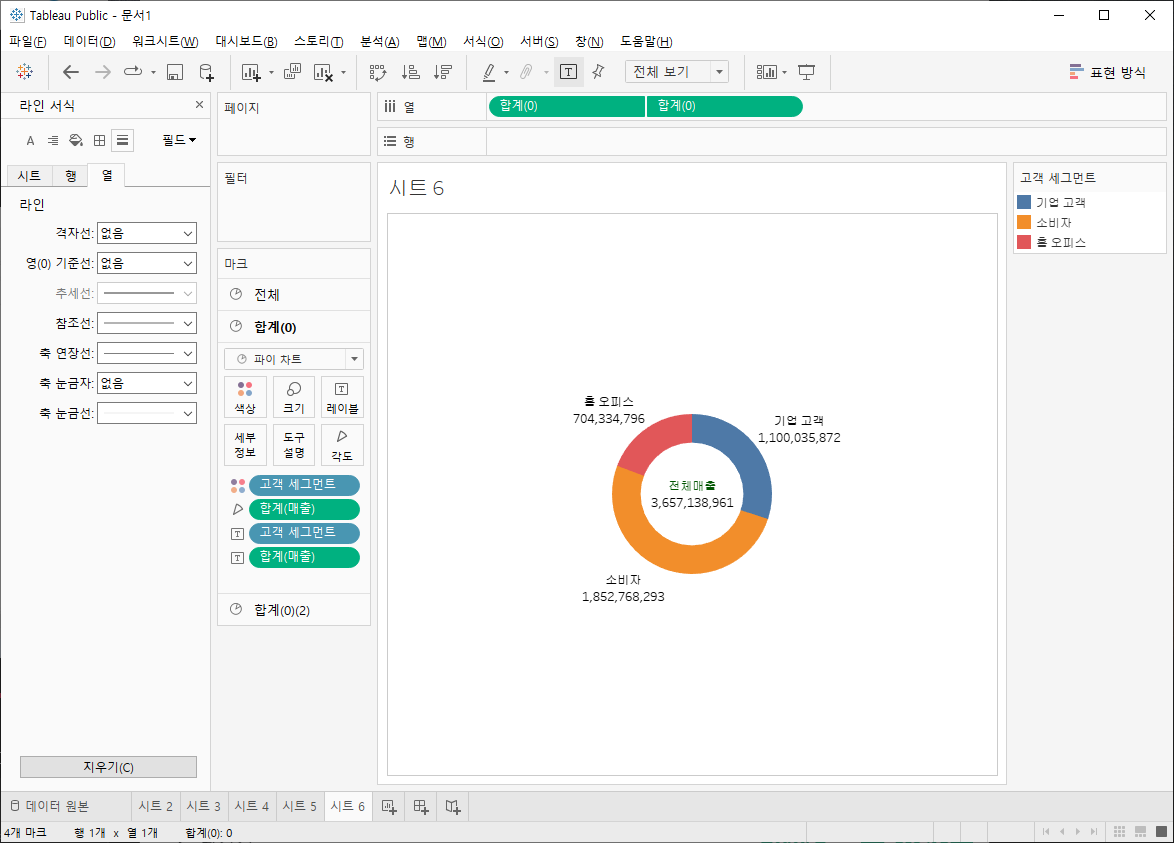The width and height of the screenshot is (1174, 843).
Task: Click the 지우기(C) clear button
Action: pyautogui.click(x=109, y=767)
